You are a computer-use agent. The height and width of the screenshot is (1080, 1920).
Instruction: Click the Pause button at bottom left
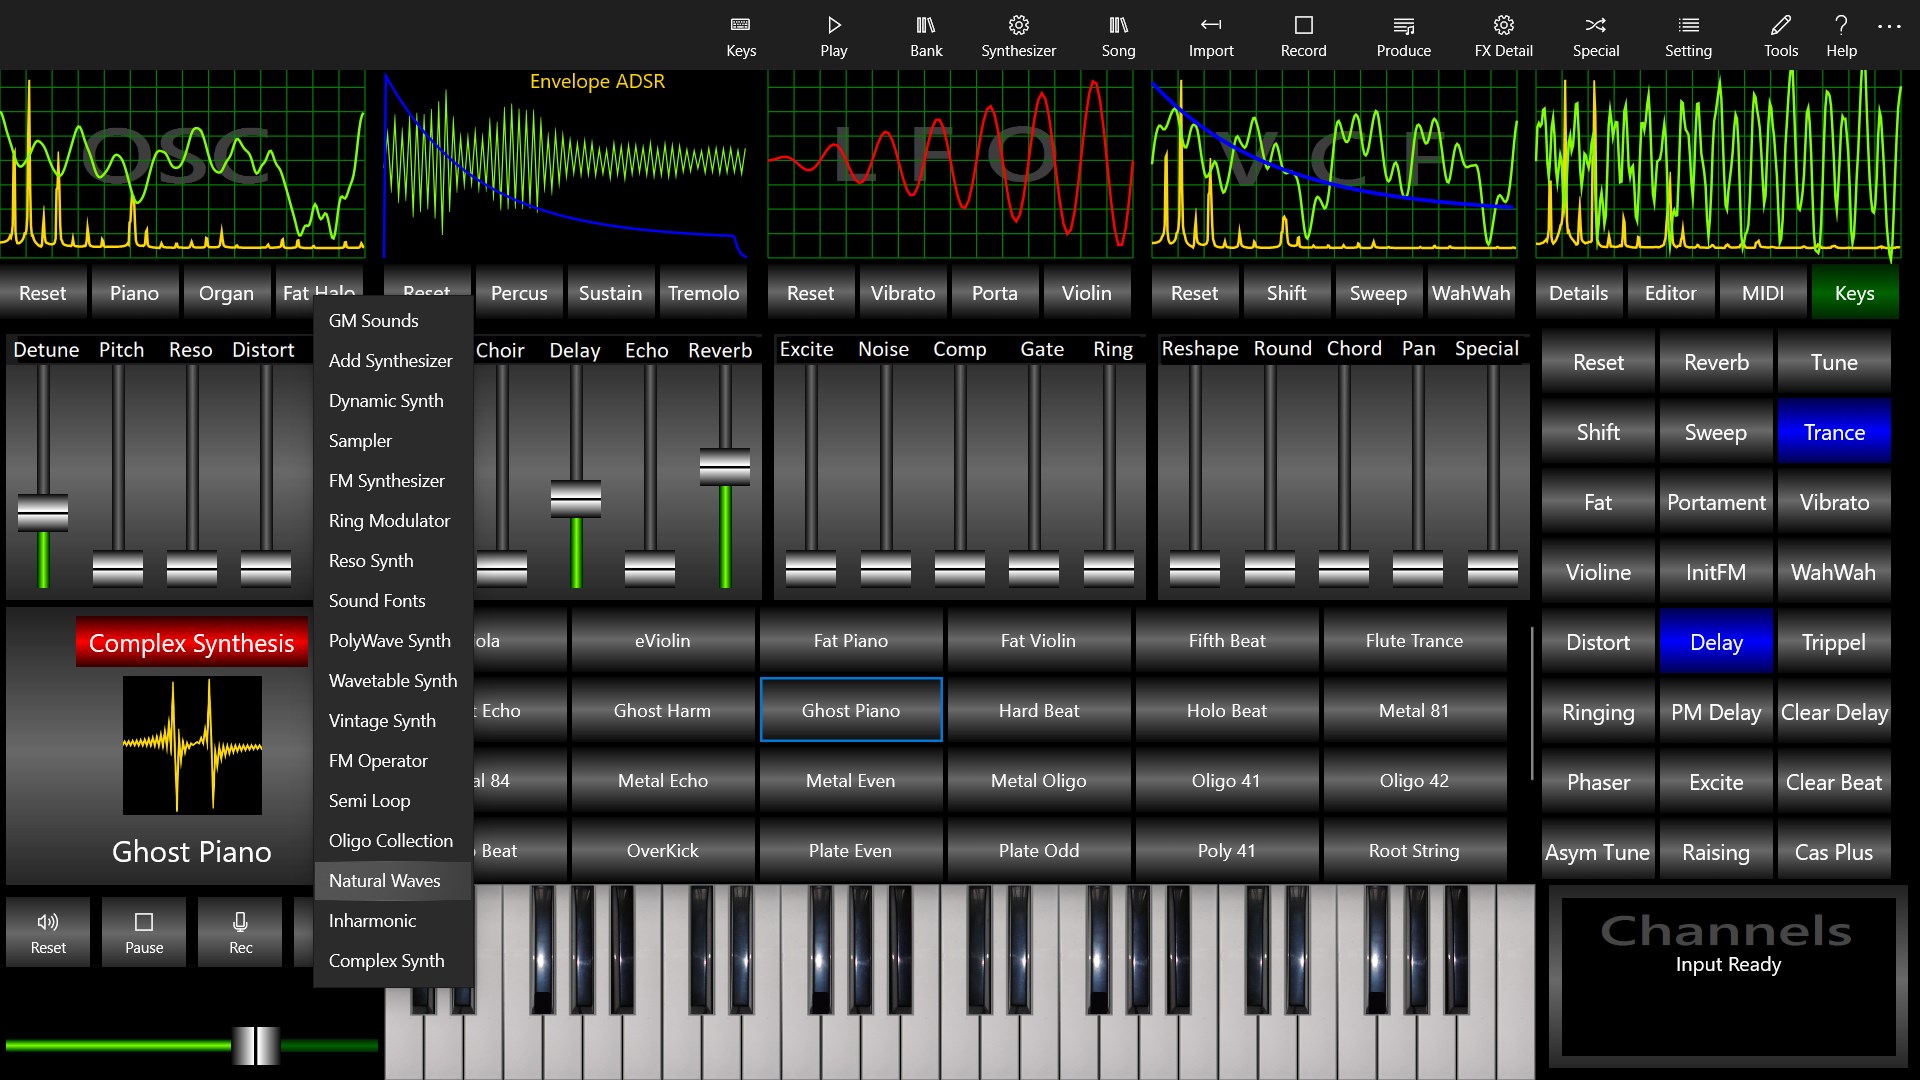[144, 932]
